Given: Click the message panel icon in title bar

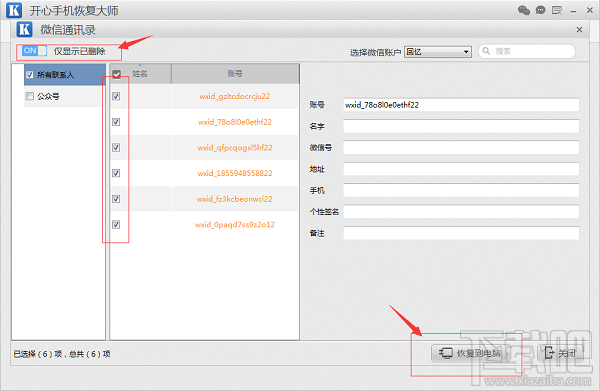Looking at the screenshot, I should tap(557, 10).
